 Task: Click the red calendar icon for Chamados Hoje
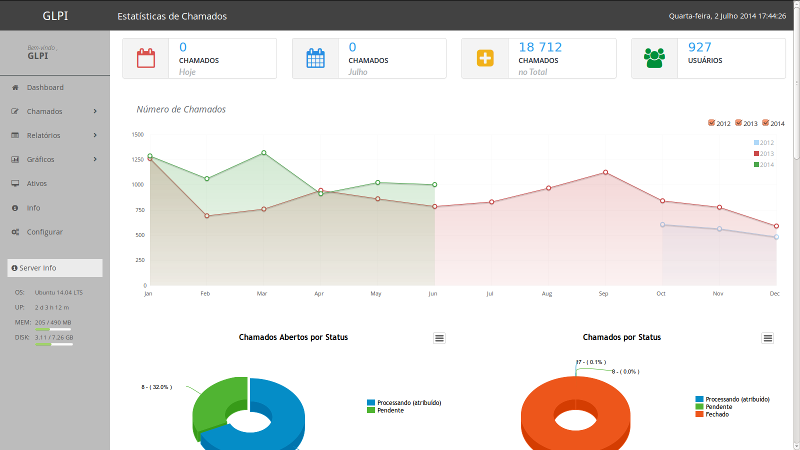[x=146, y=58]
